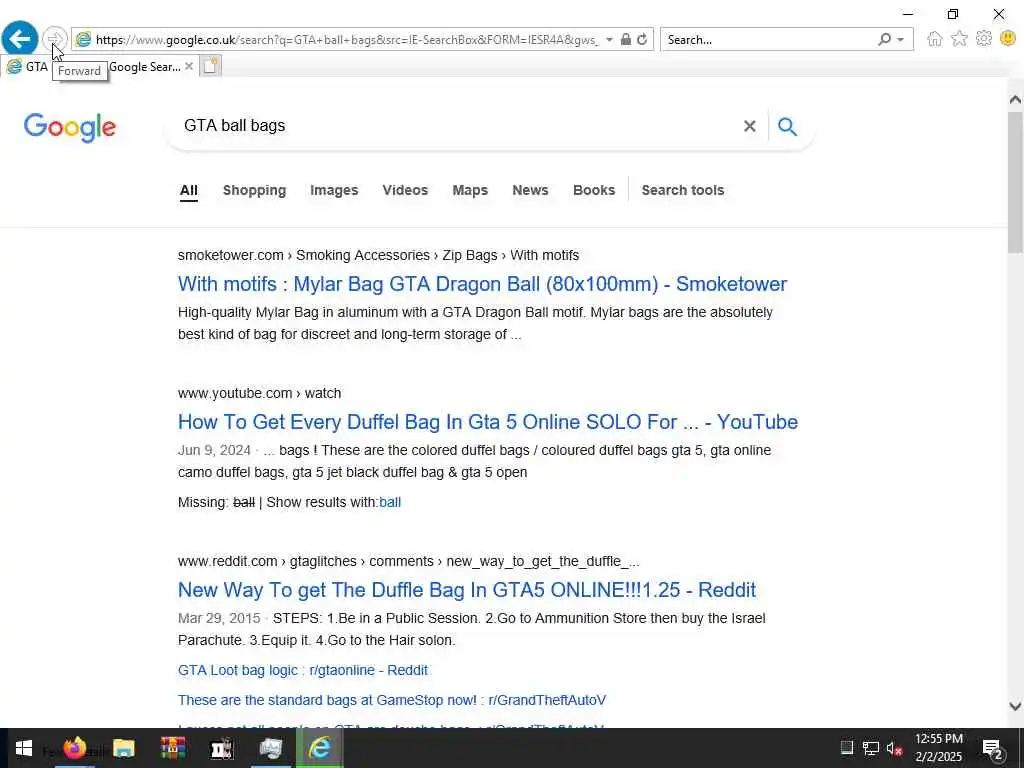Click the Mar 29, 2015 date text
This screenshot has height=768, width=1024.
[x=219, y=618]
